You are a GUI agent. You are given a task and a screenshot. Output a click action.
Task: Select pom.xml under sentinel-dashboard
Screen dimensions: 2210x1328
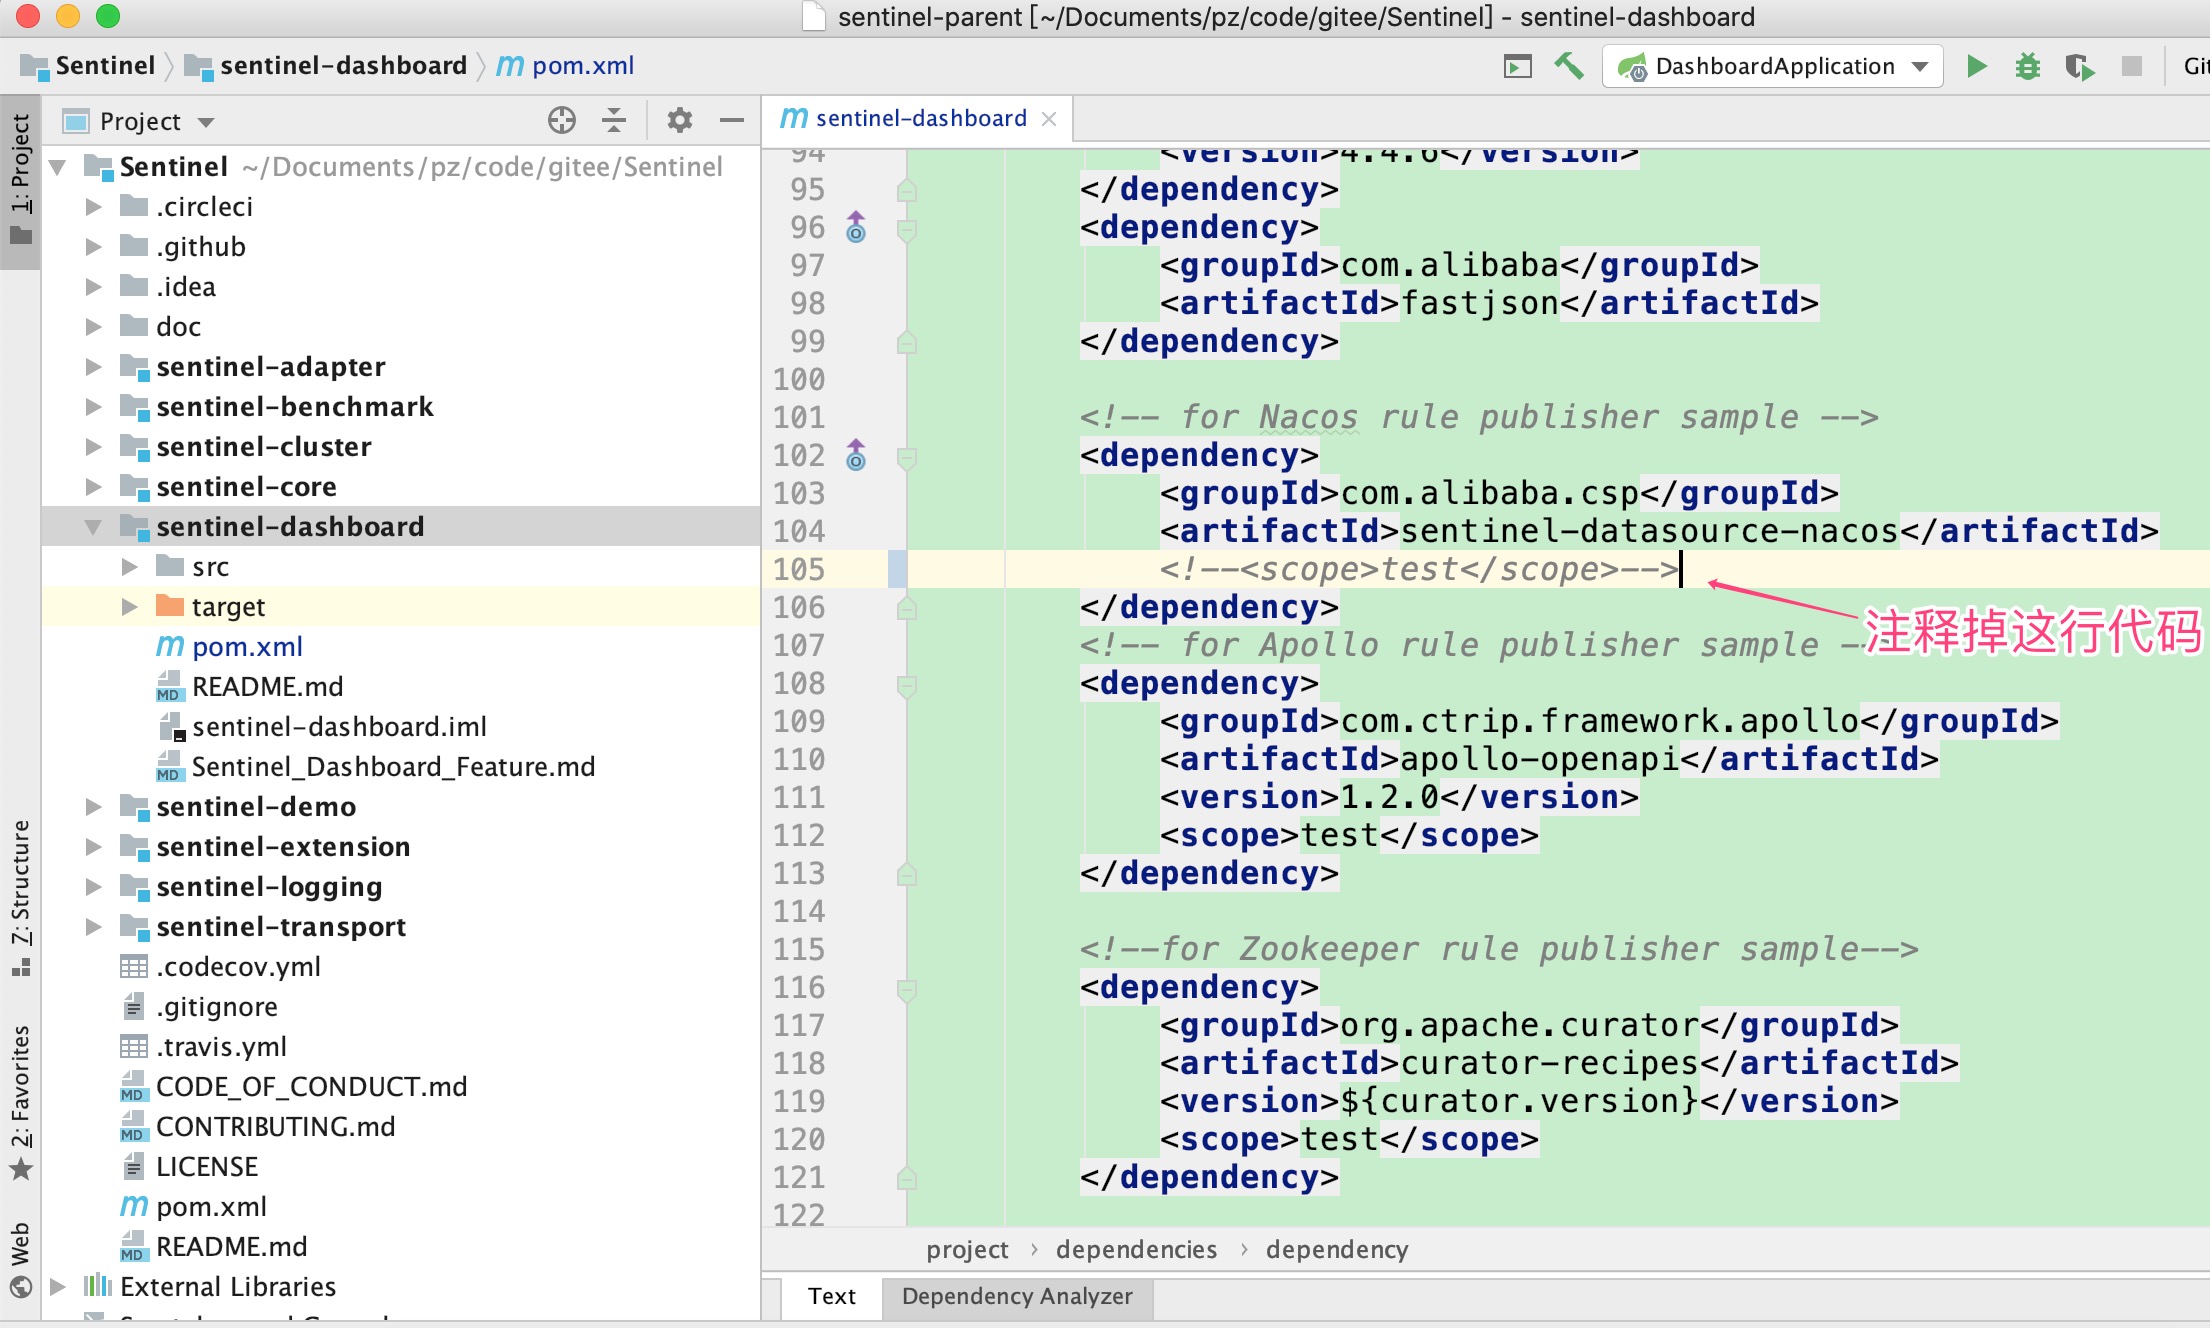(247, 647)
